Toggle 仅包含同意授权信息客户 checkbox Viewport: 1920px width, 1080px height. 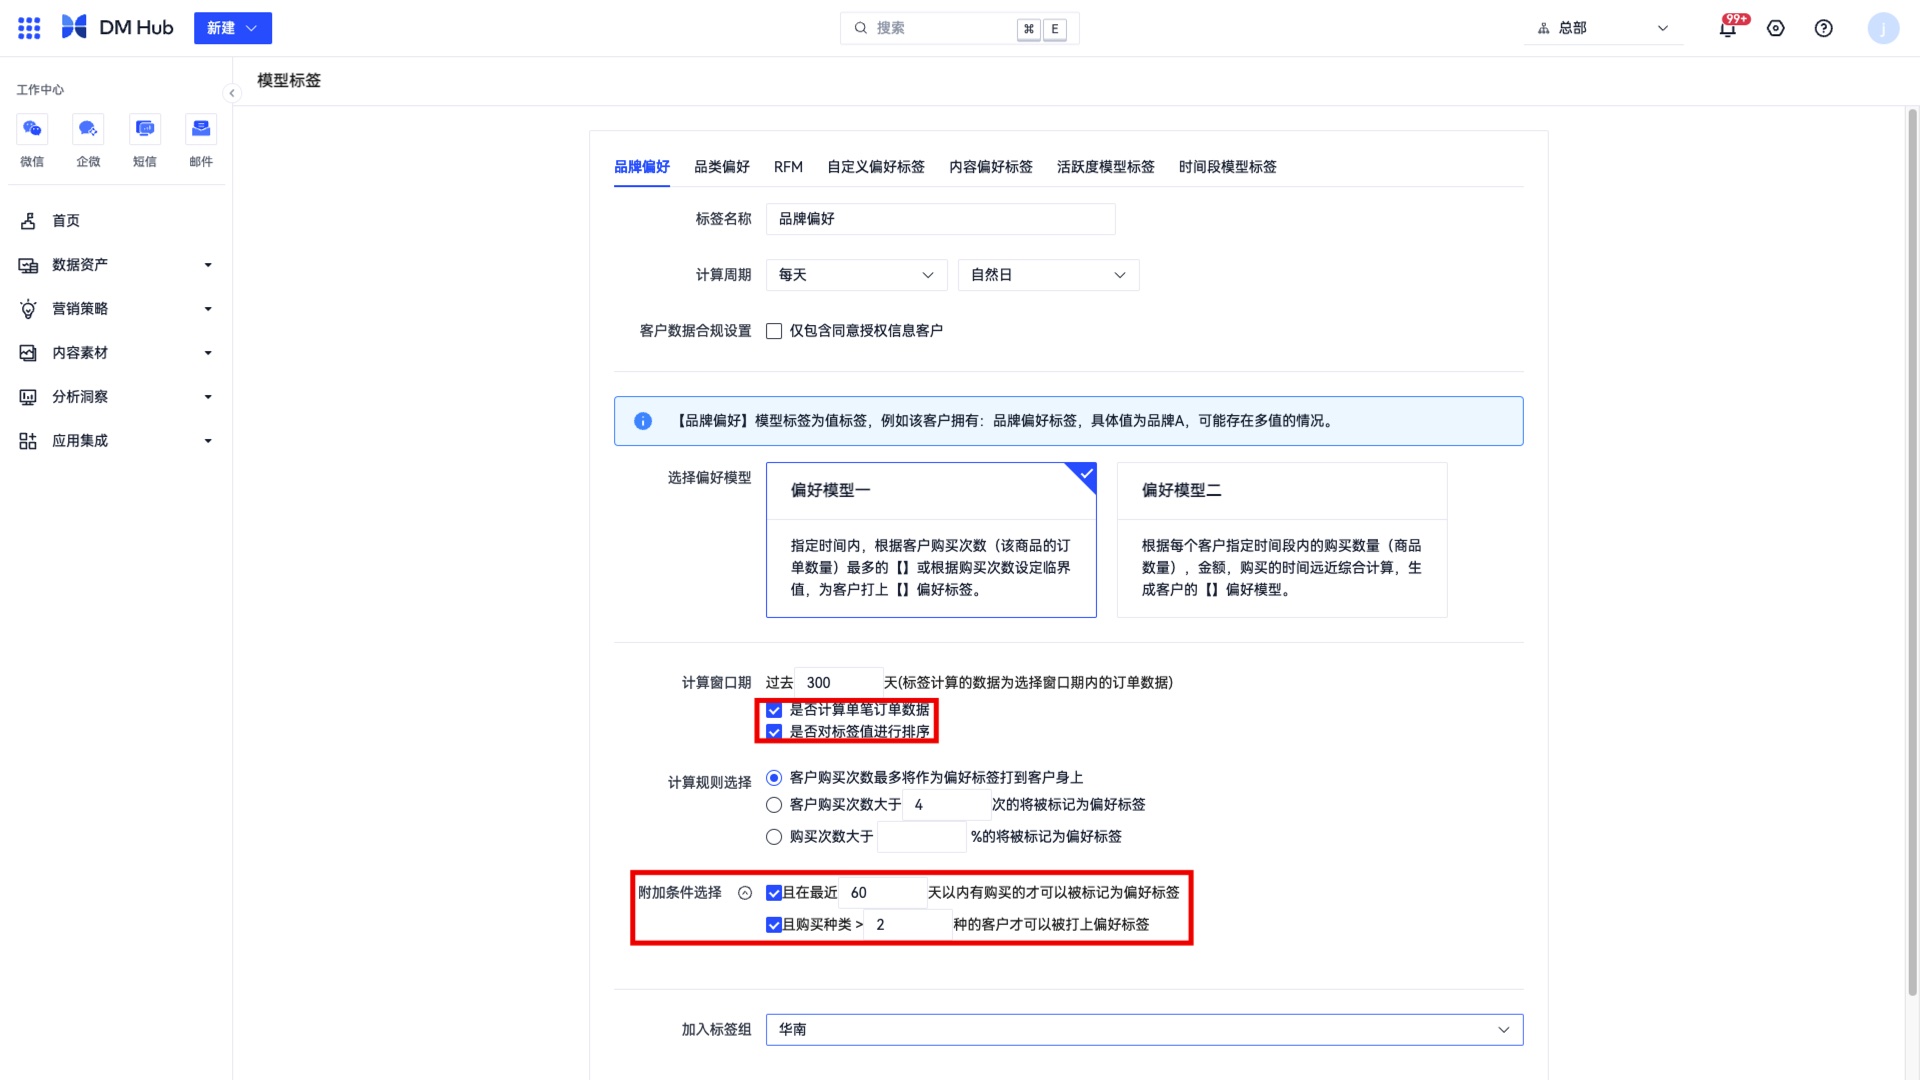[774, 331]
